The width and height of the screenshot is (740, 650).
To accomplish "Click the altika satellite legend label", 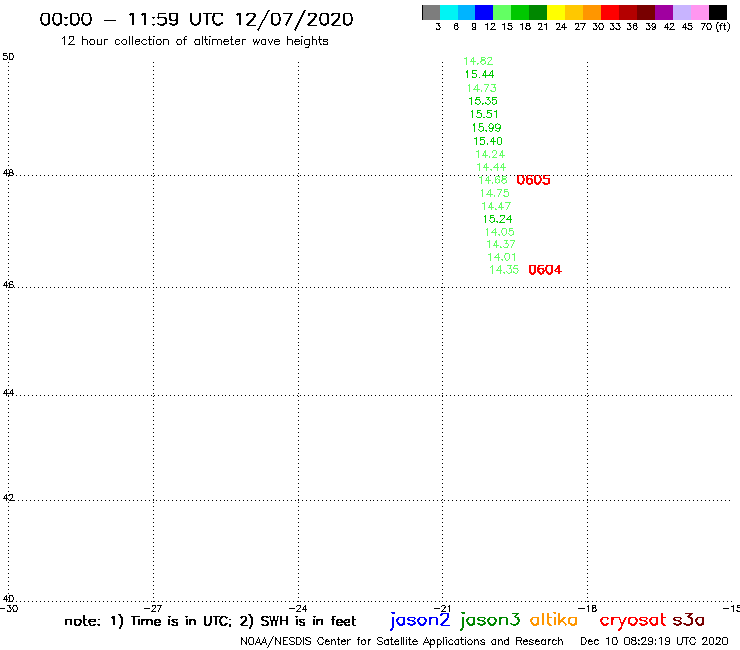I will click(x=554, y=620).
